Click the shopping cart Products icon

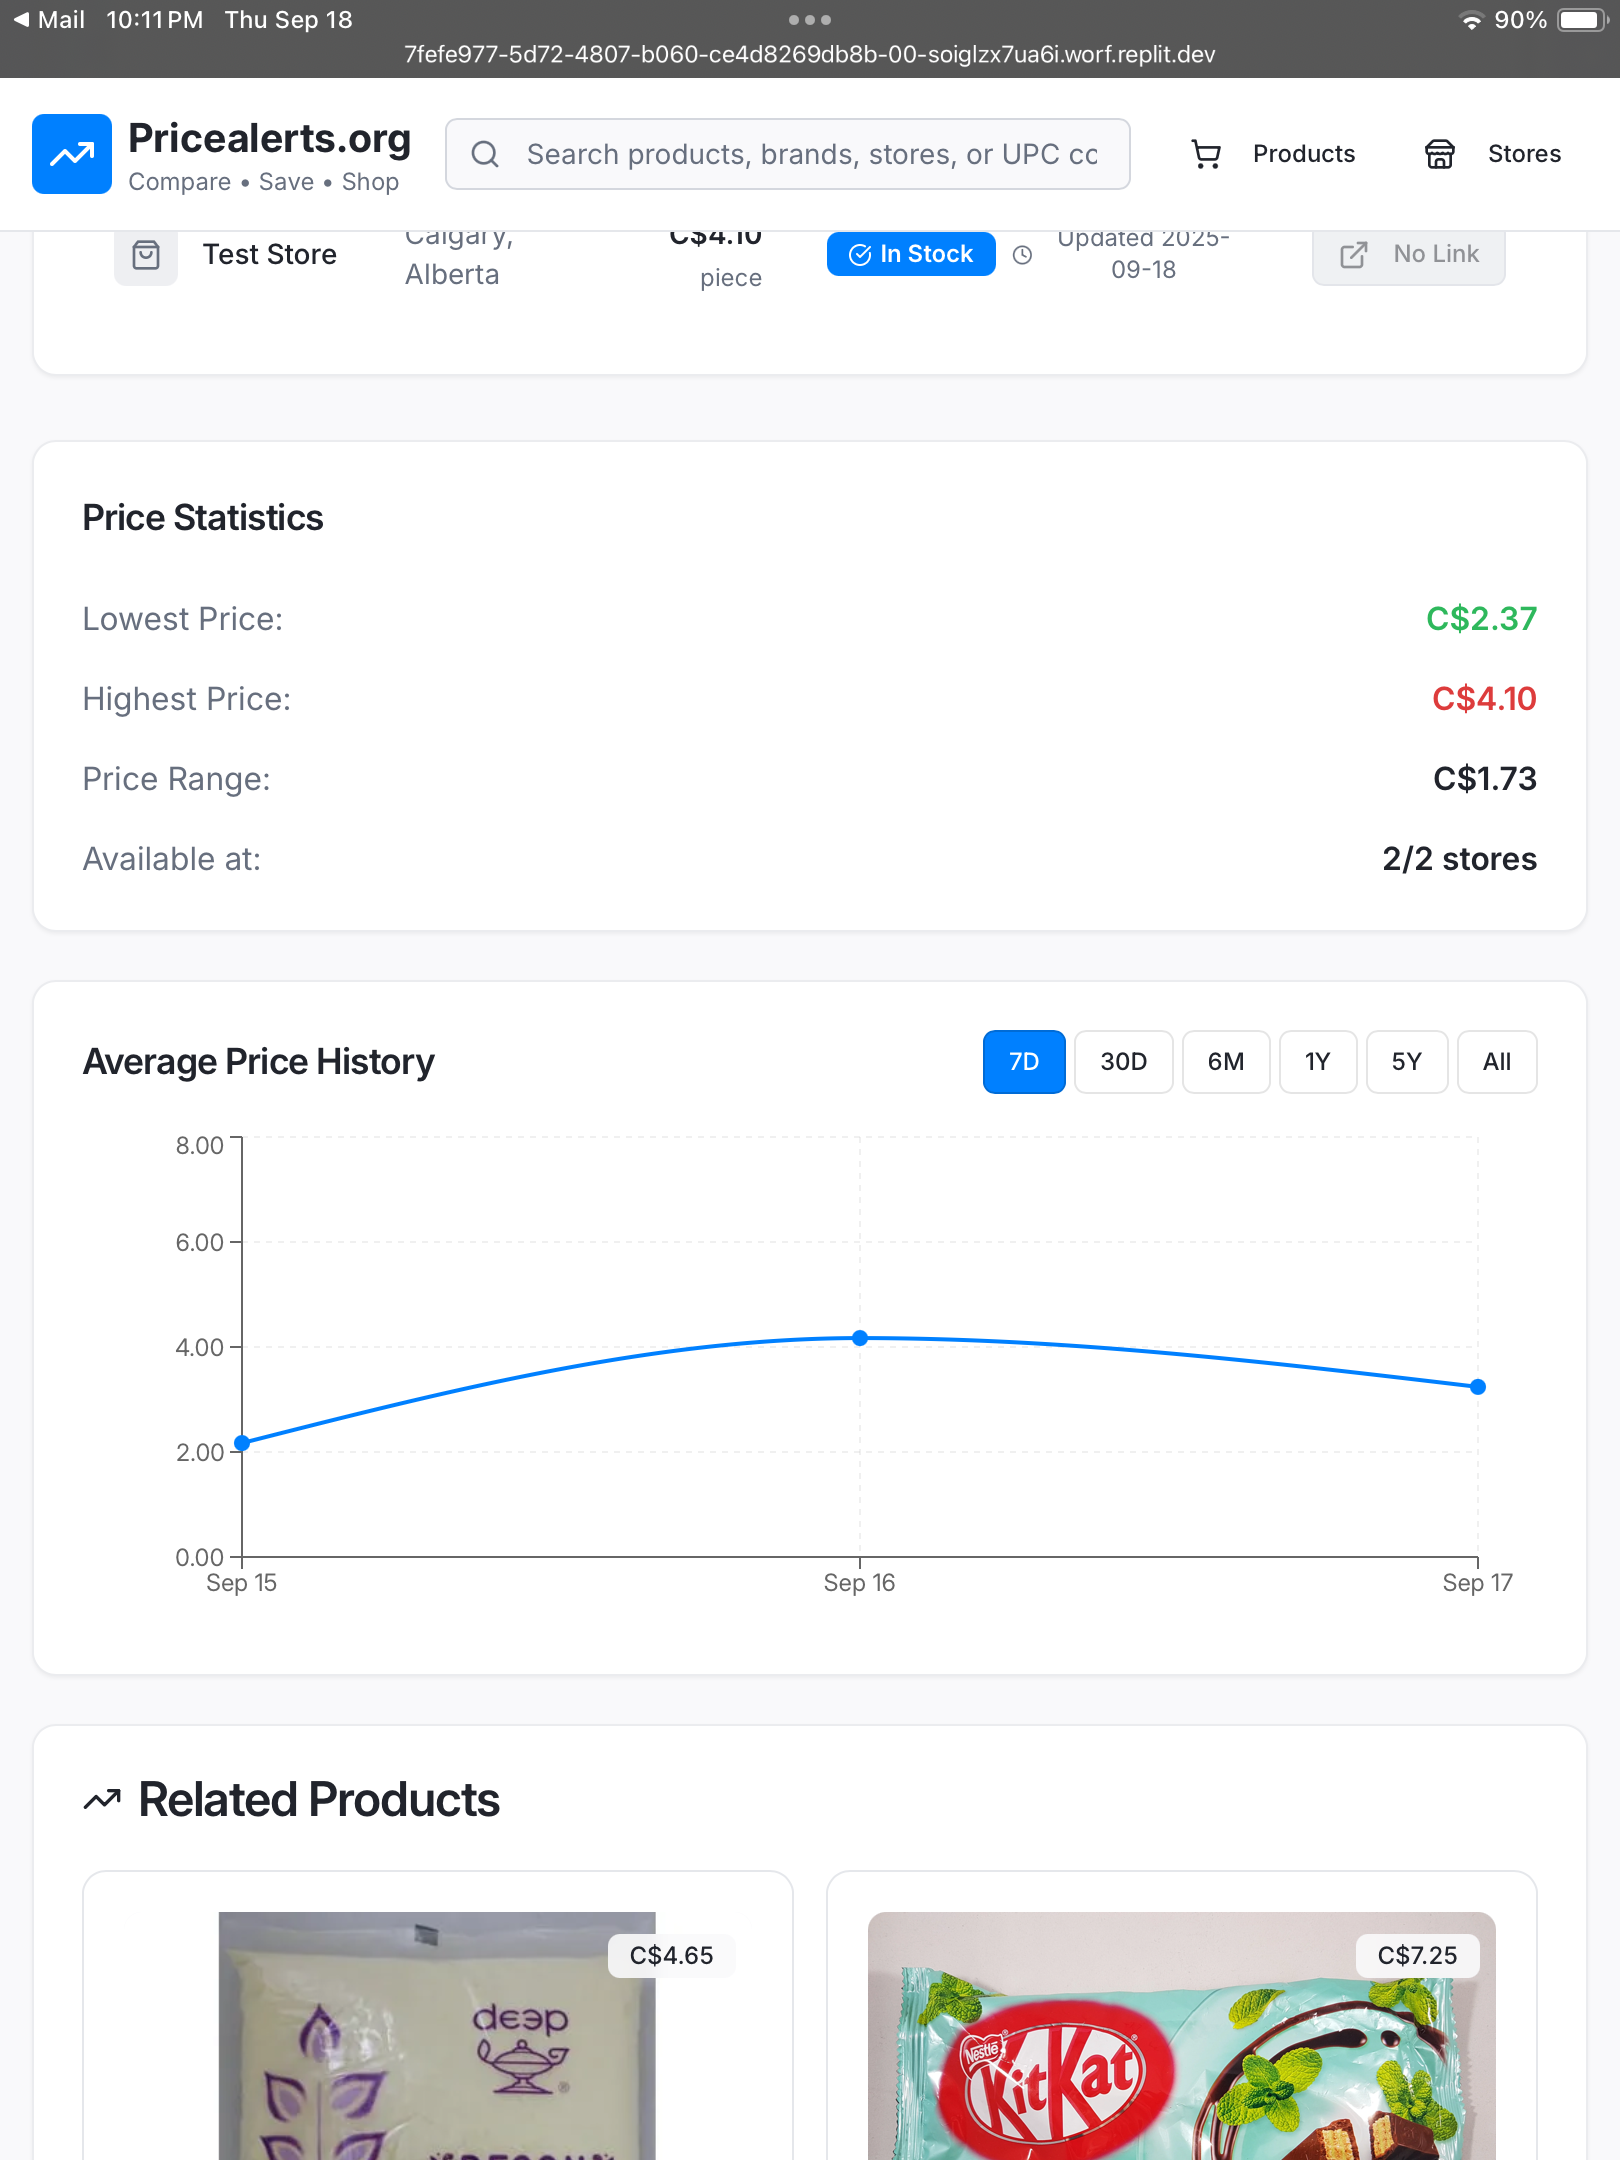point(1207,154)
